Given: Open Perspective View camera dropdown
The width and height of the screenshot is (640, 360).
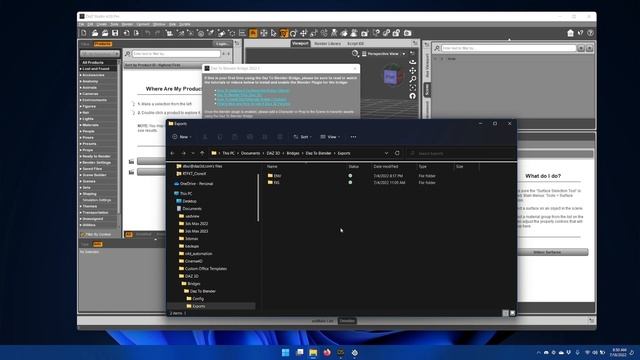Looking at the screenshot, I should coord(383,53).
